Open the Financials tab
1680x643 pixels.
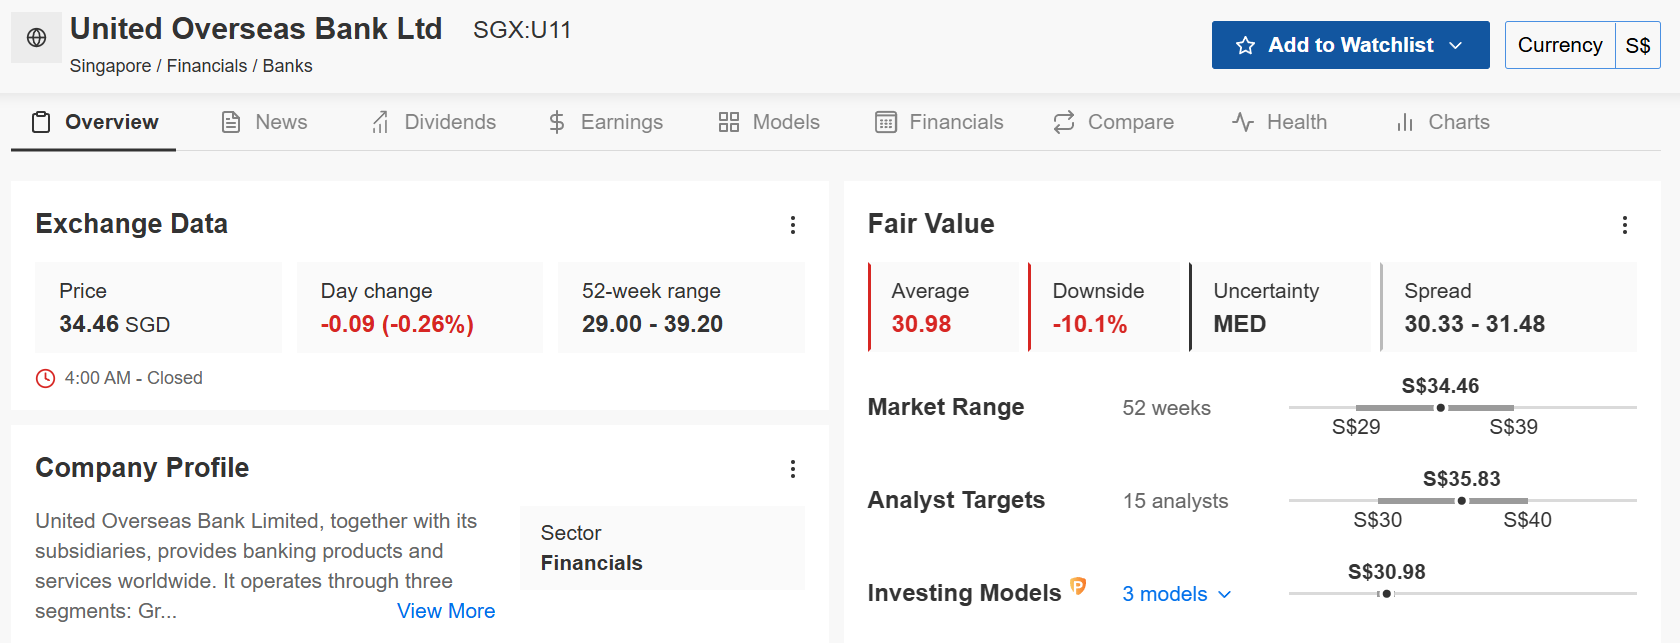(939, 122)
